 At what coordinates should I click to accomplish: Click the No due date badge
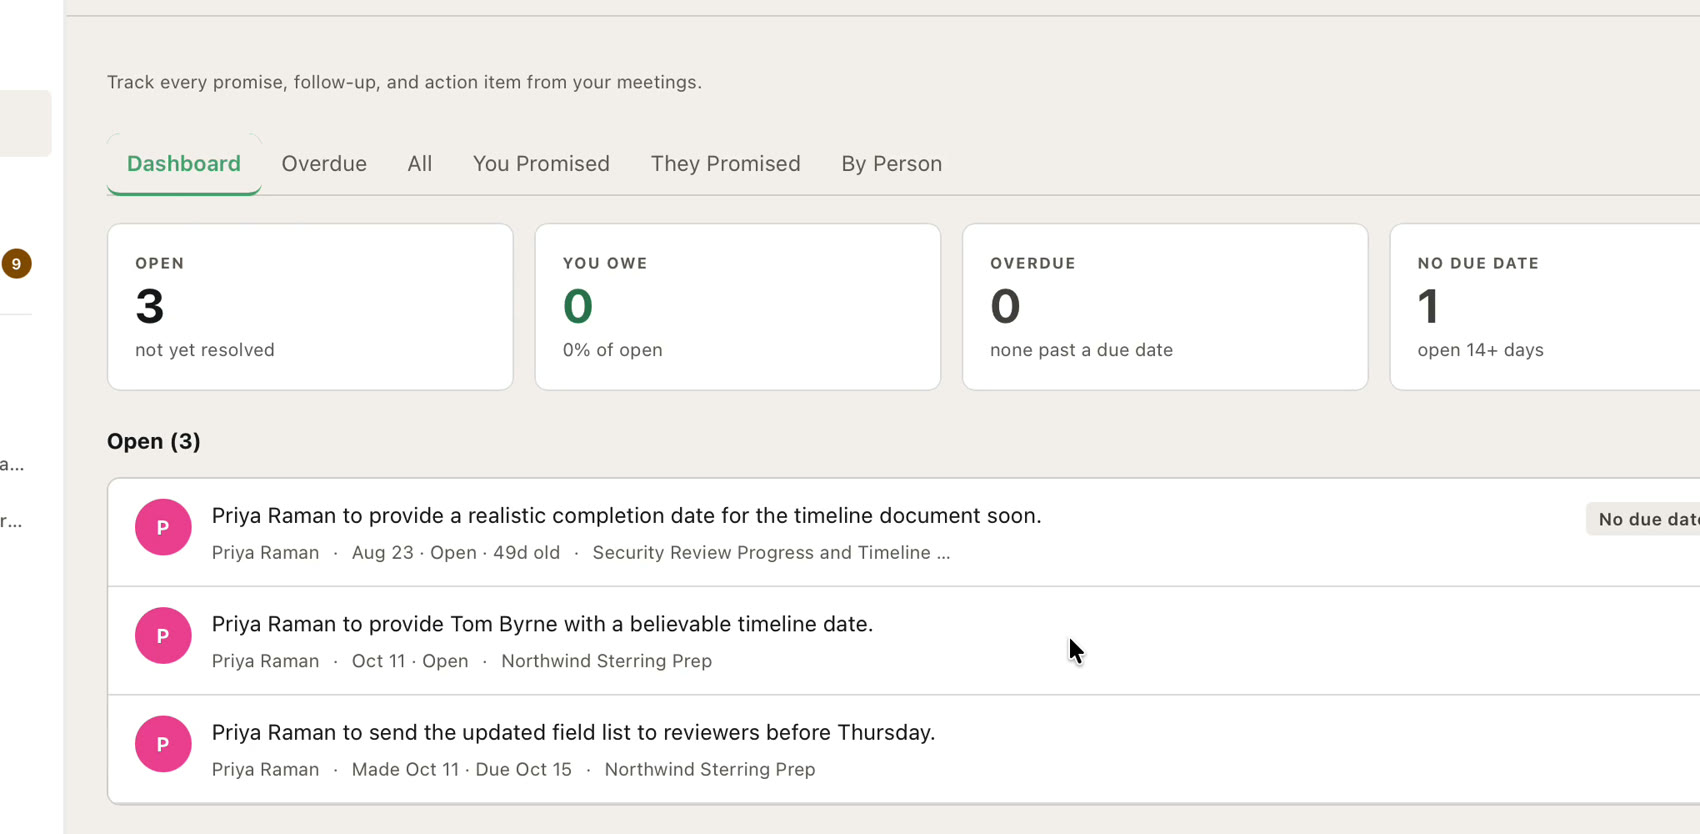click(1644, 519)
